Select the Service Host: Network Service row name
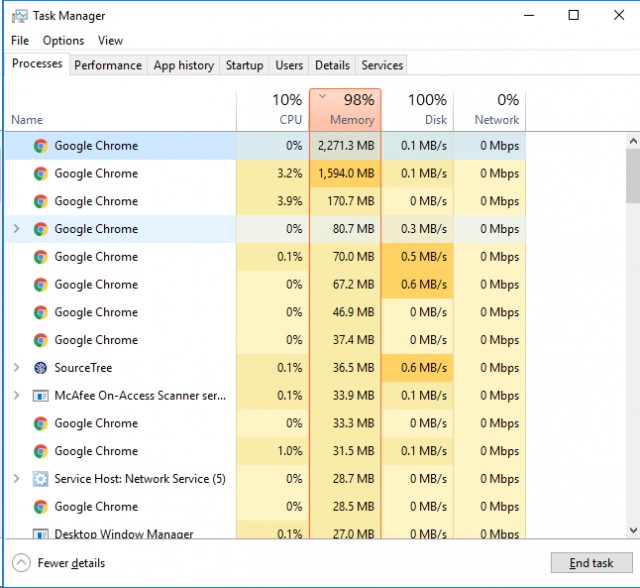 pos(140,479)
